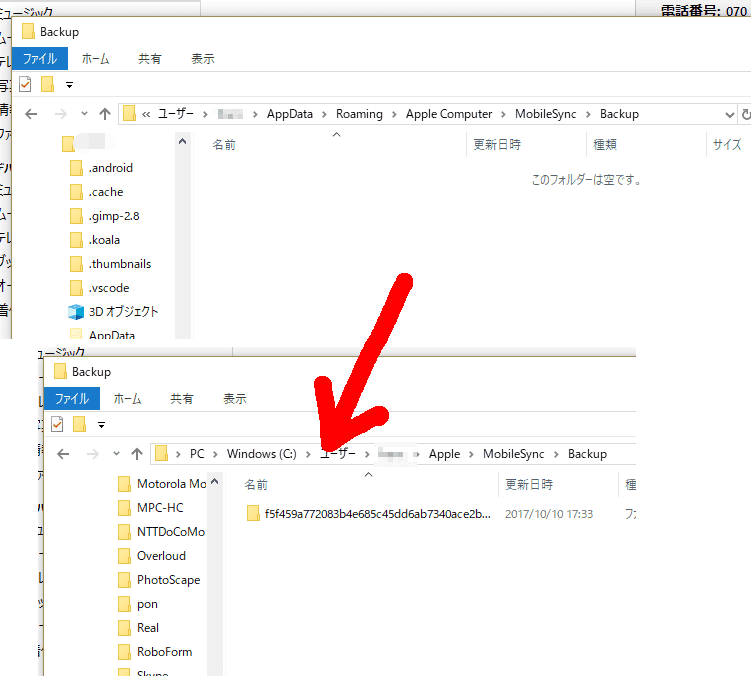Select PhotoScape folder in lower tree
Viewport: 751px width, 676px height.
pyautogui.click(x=159, y=580)
